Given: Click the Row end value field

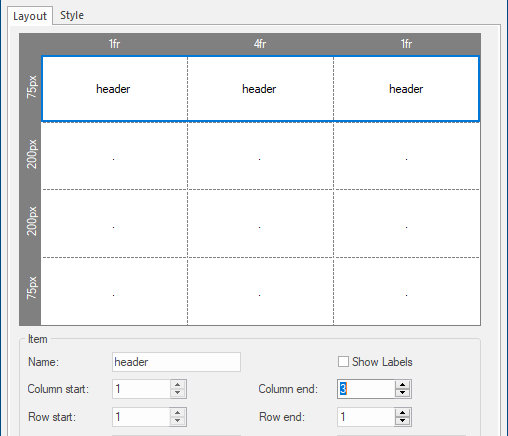Looking at the screenshot, I should (366, 417).
